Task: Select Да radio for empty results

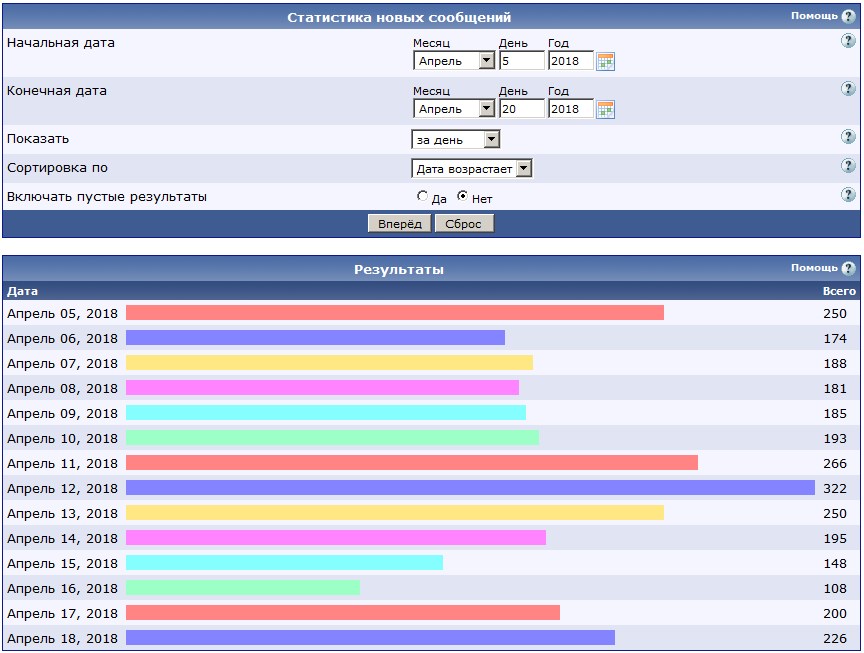Action: click(x=423, y=197)
